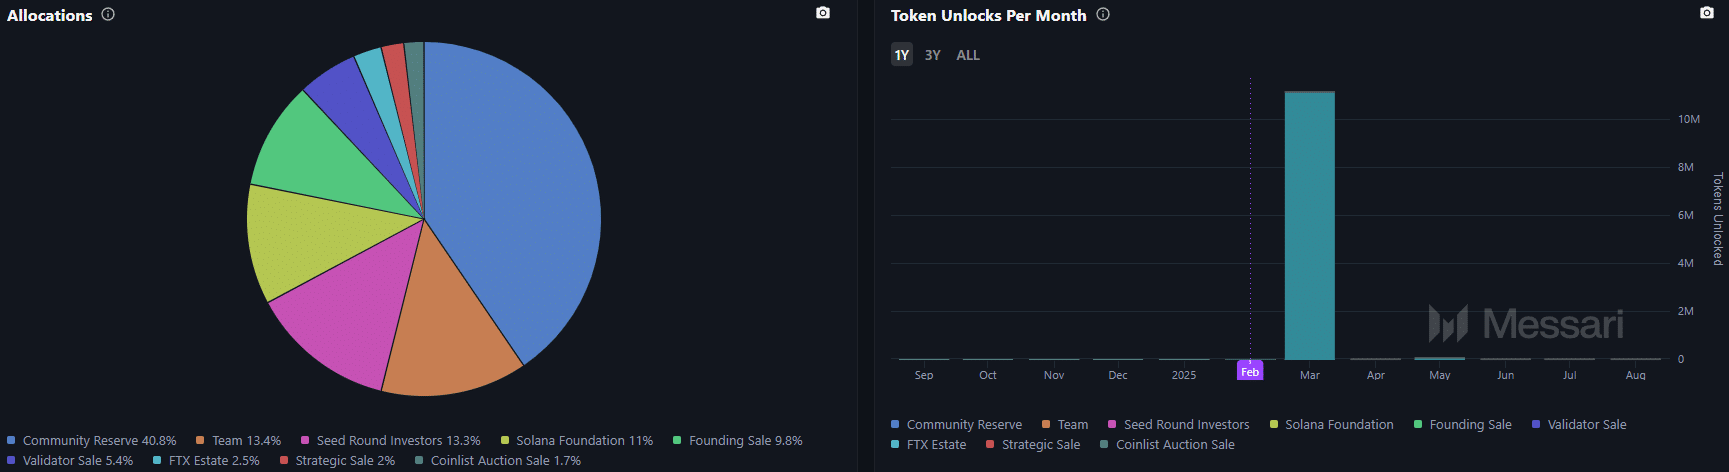The width and height of the screenshot is (1729, 472).
Task: Click the Token Unlocks screenshot camera icon
Action: (x=1706, y=13)
